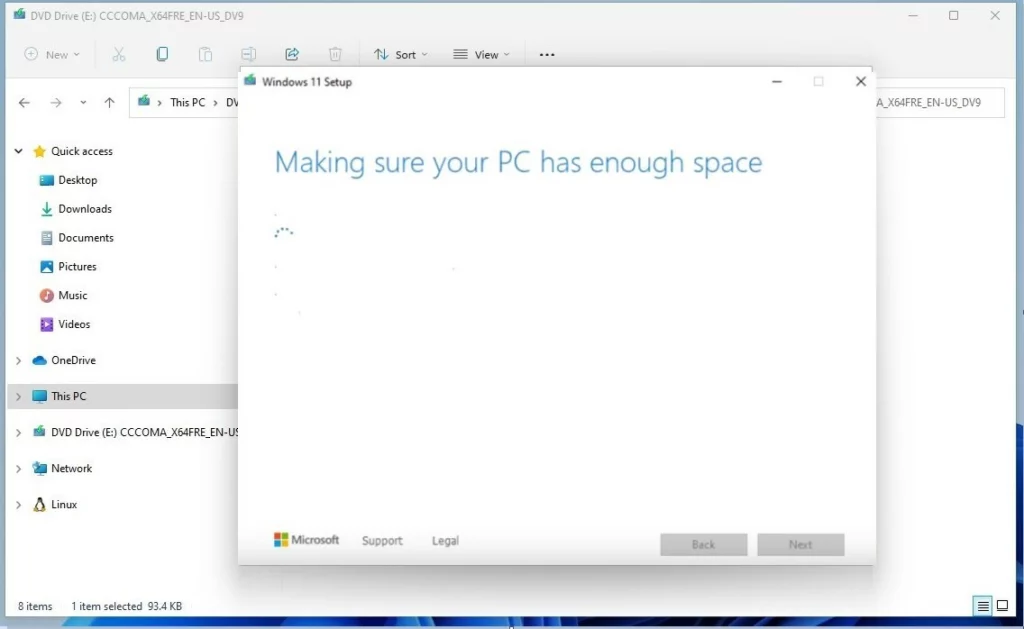Go forward with the right arrow in Explorer
The image size is (1024, 629).
[x=56, y=103]
